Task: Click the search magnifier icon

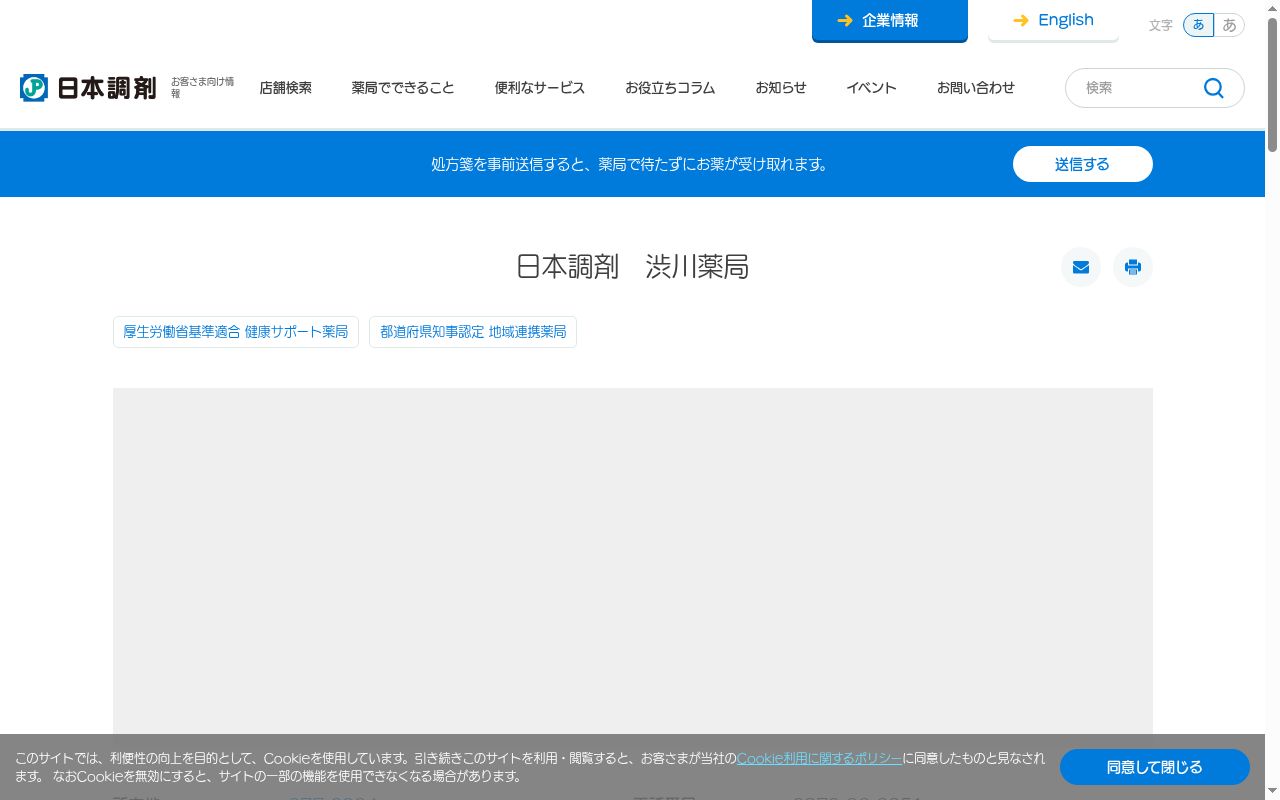Action: [1214, 88]
